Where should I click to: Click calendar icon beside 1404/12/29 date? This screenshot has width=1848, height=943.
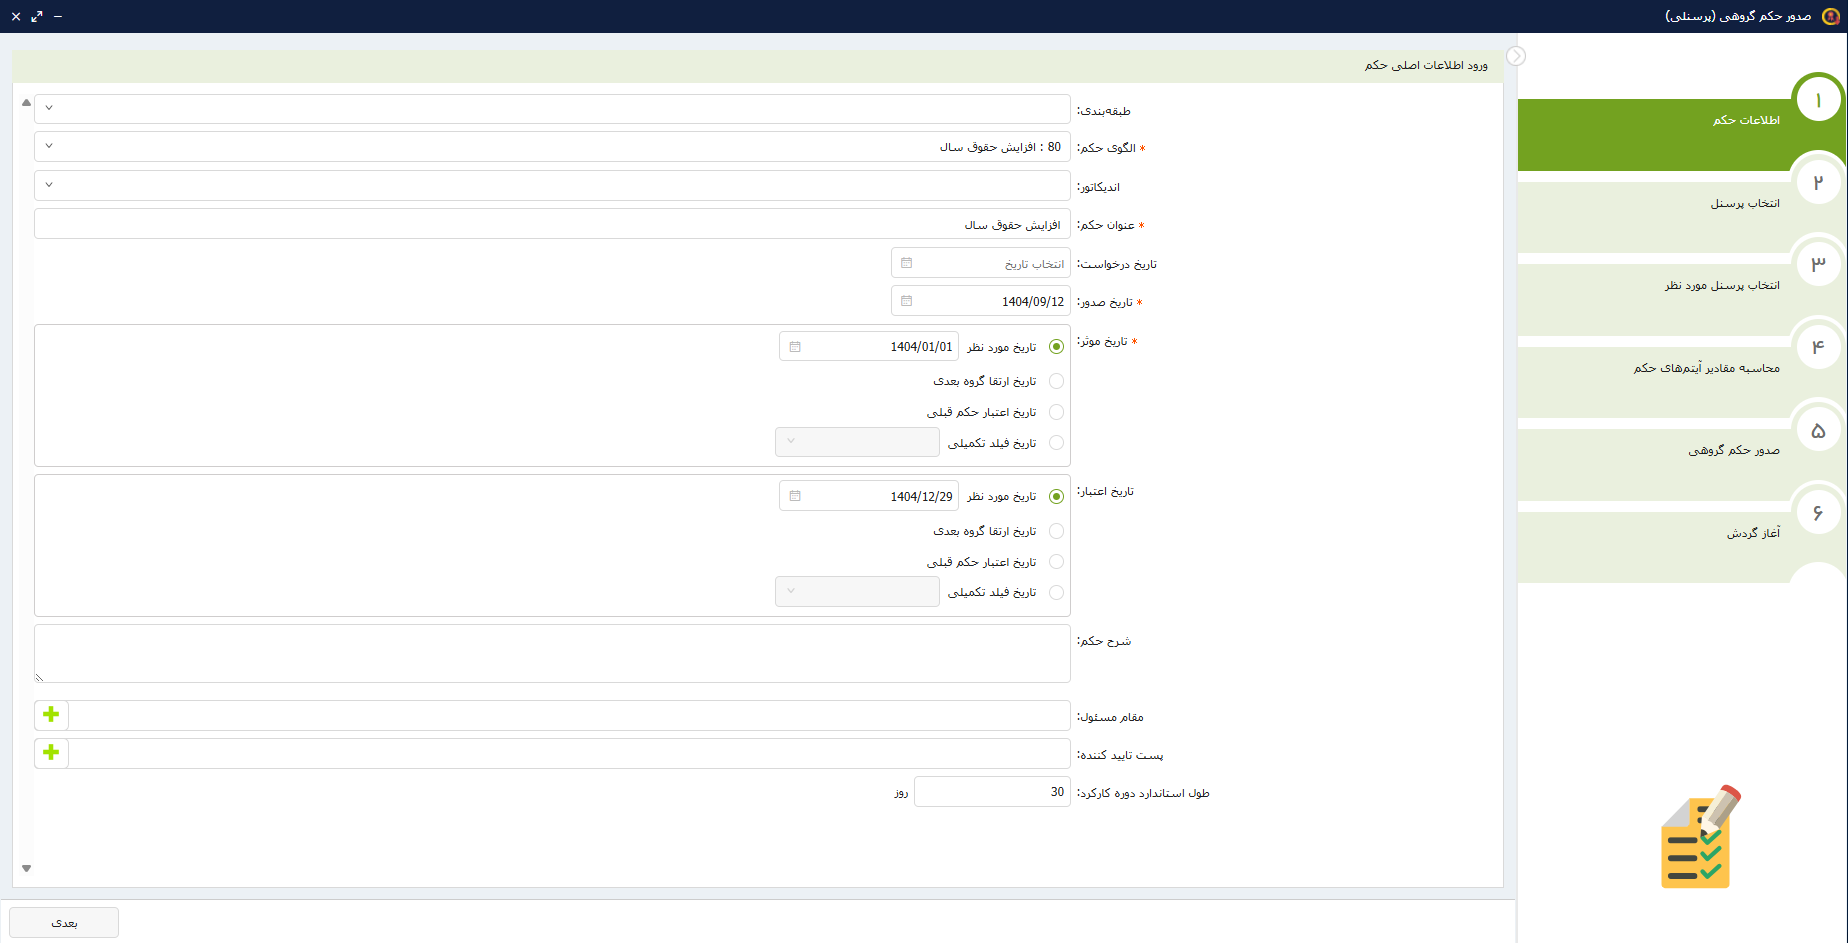click(x=795, y=496)
